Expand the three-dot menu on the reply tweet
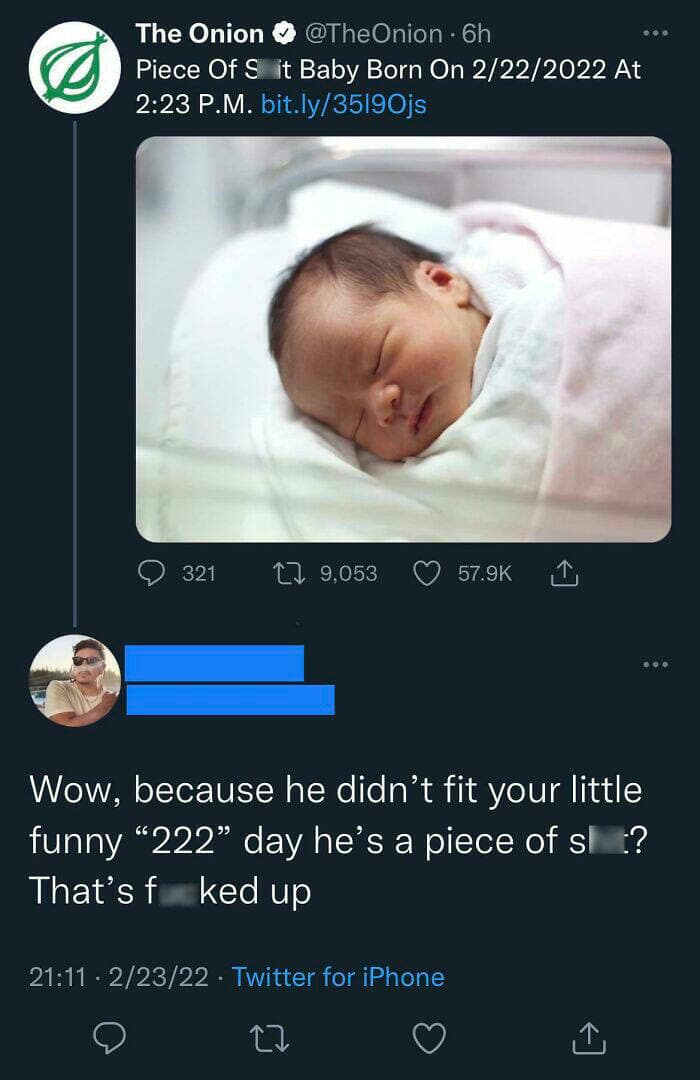This screenshot has width=700, height=1080. 654,664
